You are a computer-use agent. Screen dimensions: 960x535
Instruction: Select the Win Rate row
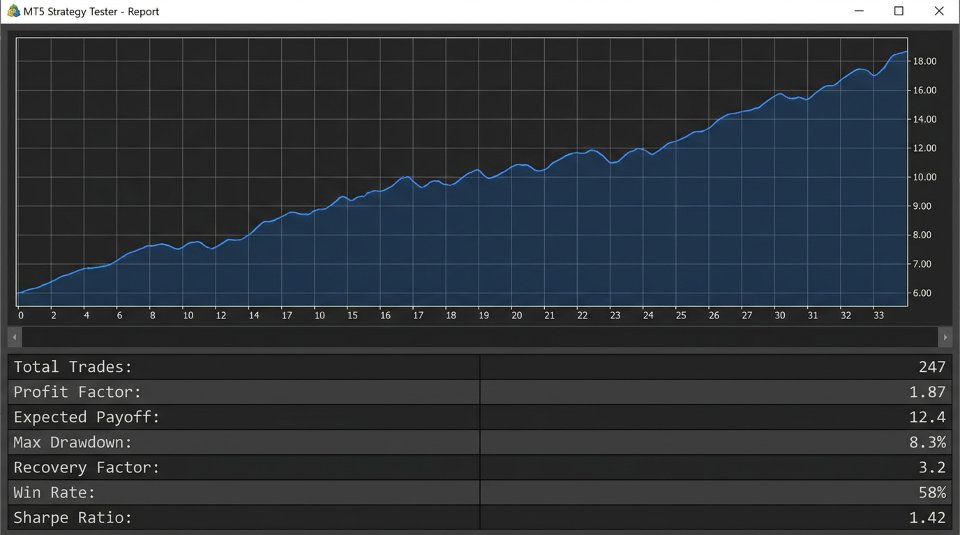480,492
